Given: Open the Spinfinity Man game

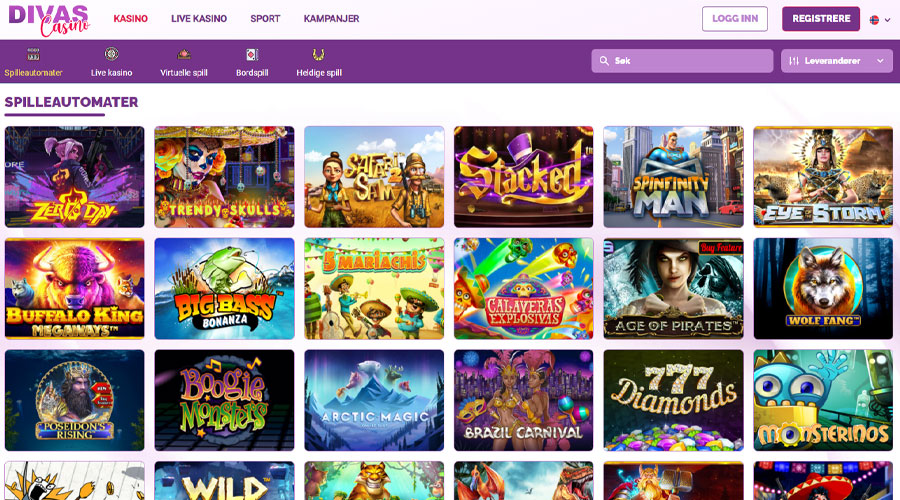Looking at the screenshot, I should pyautogui.click(x=673, y=177).
